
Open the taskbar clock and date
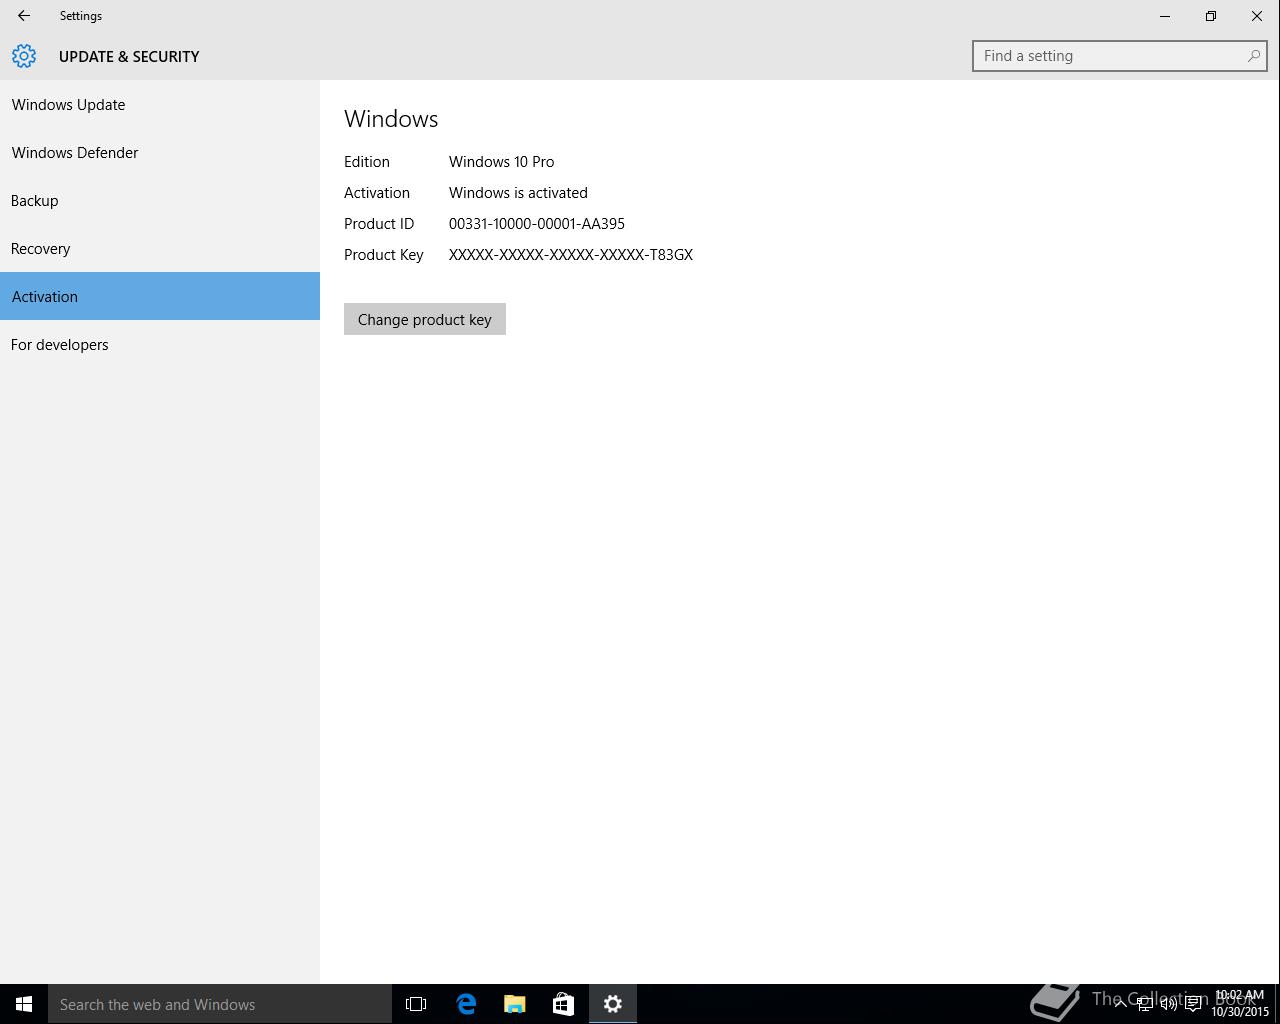(1240, 1004)
